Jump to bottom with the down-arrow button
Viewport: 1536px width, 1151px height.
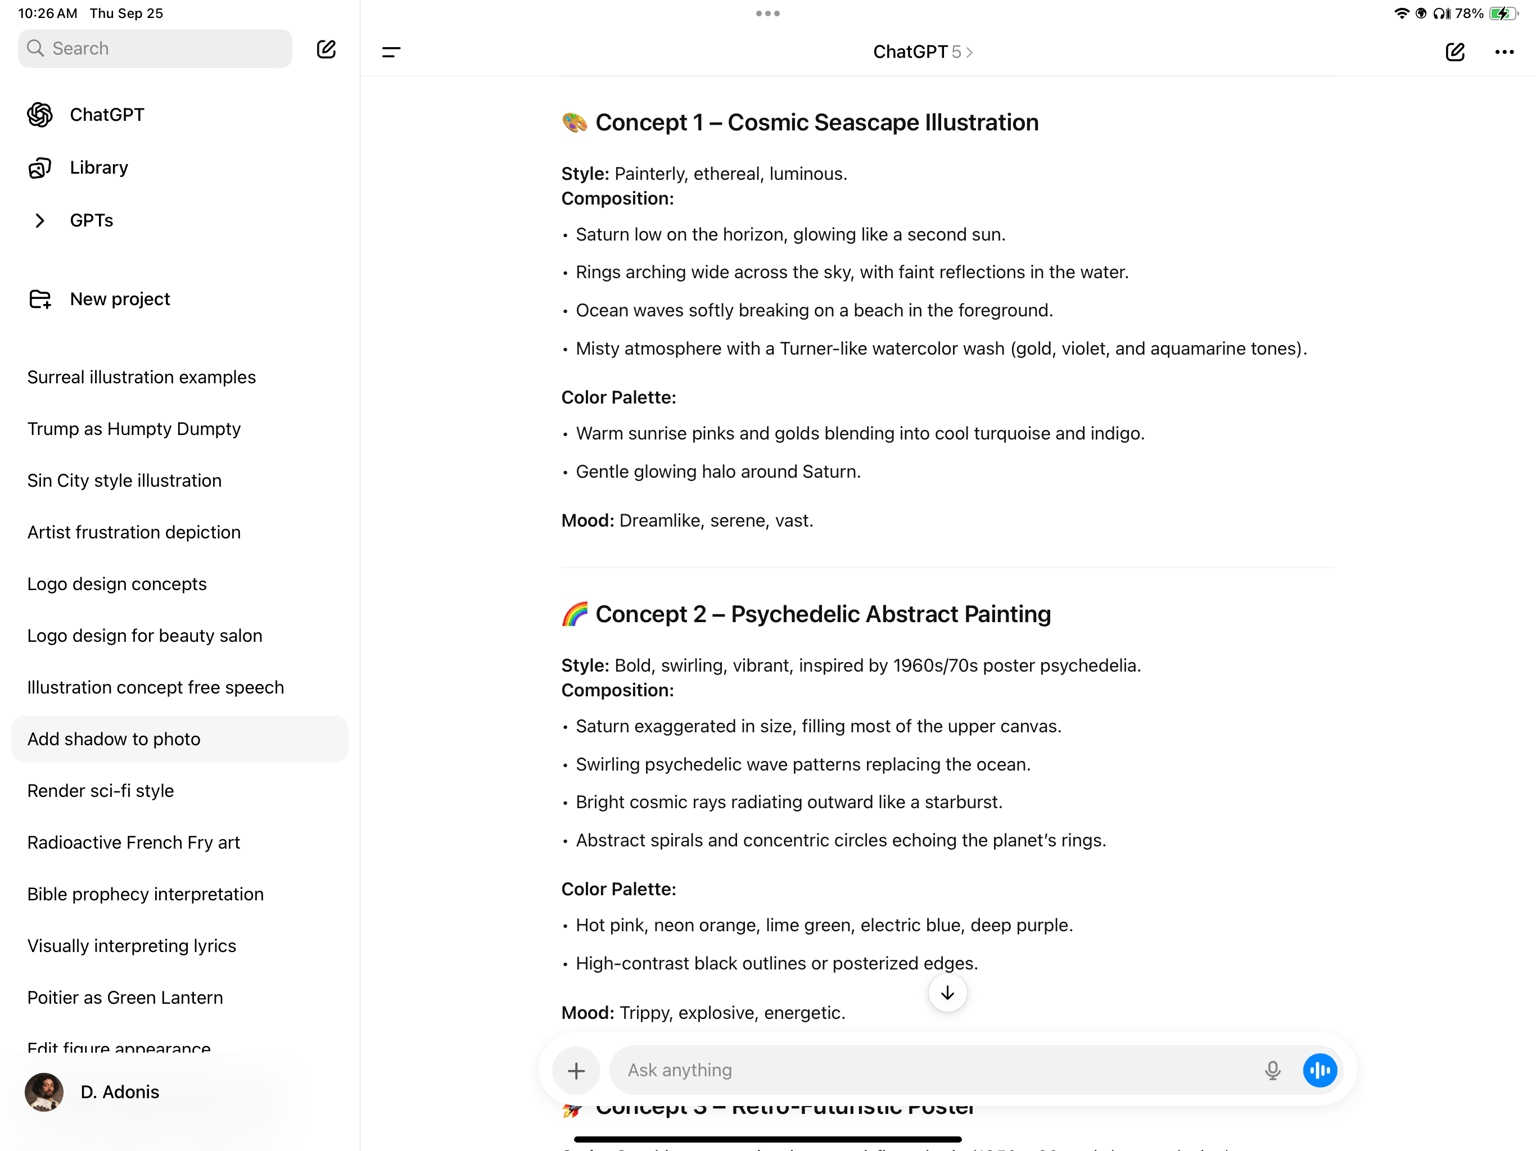click(x=947, y=993)
